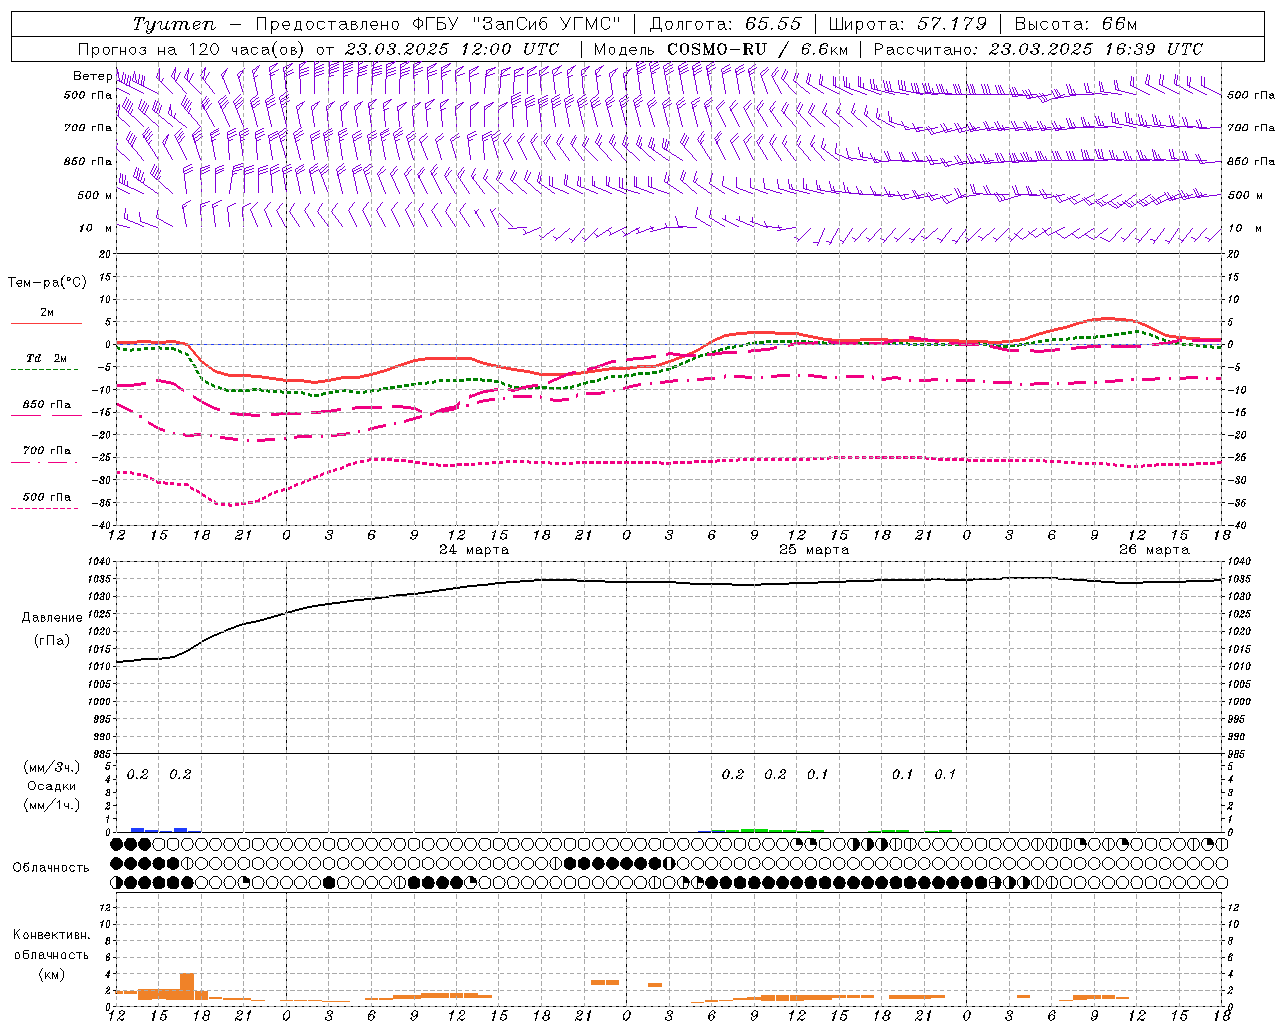
Task: Click the red solid '2м' legend line
Action: point(47,324)
